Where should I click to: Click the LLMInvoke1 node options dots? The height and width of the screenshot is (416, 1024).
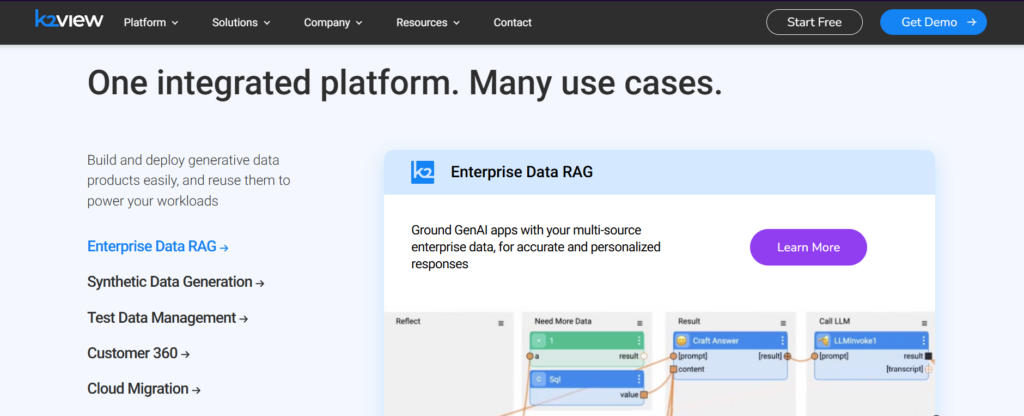(x=923, y=341)
